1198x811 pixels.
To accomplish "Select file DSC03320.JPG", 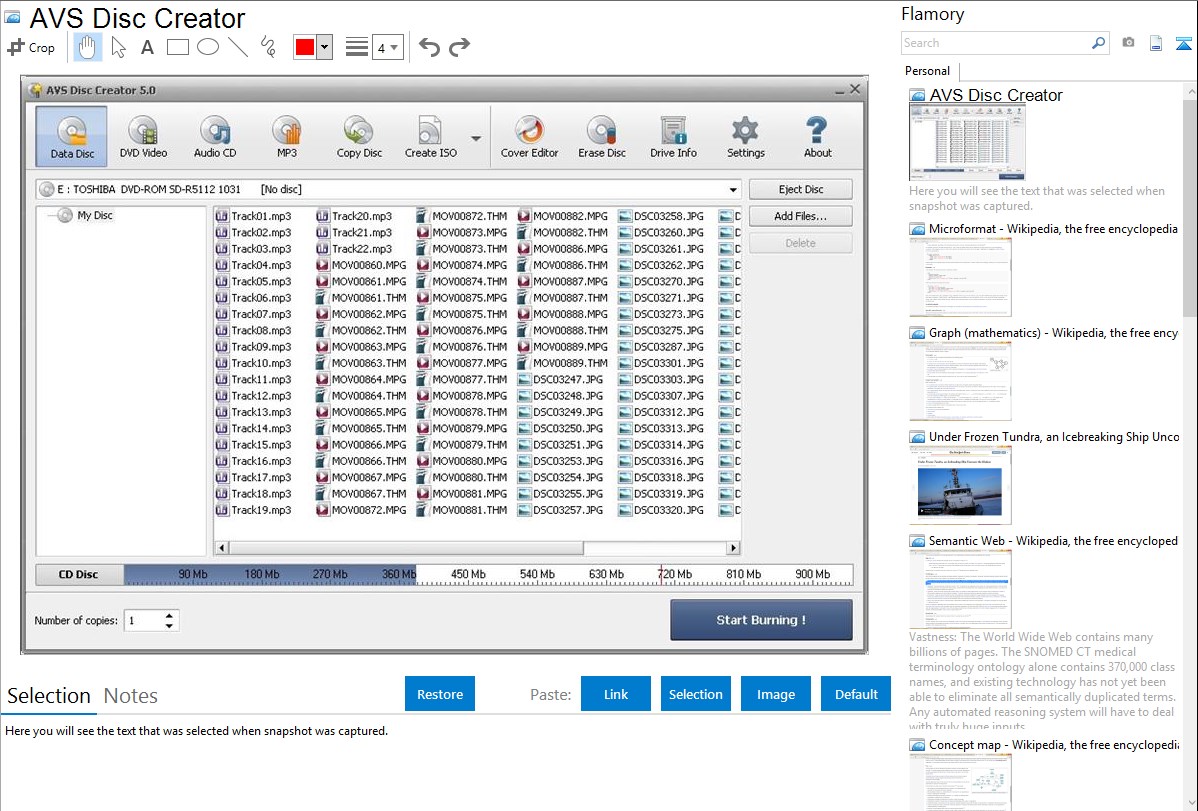I will [x=661, y=510].
